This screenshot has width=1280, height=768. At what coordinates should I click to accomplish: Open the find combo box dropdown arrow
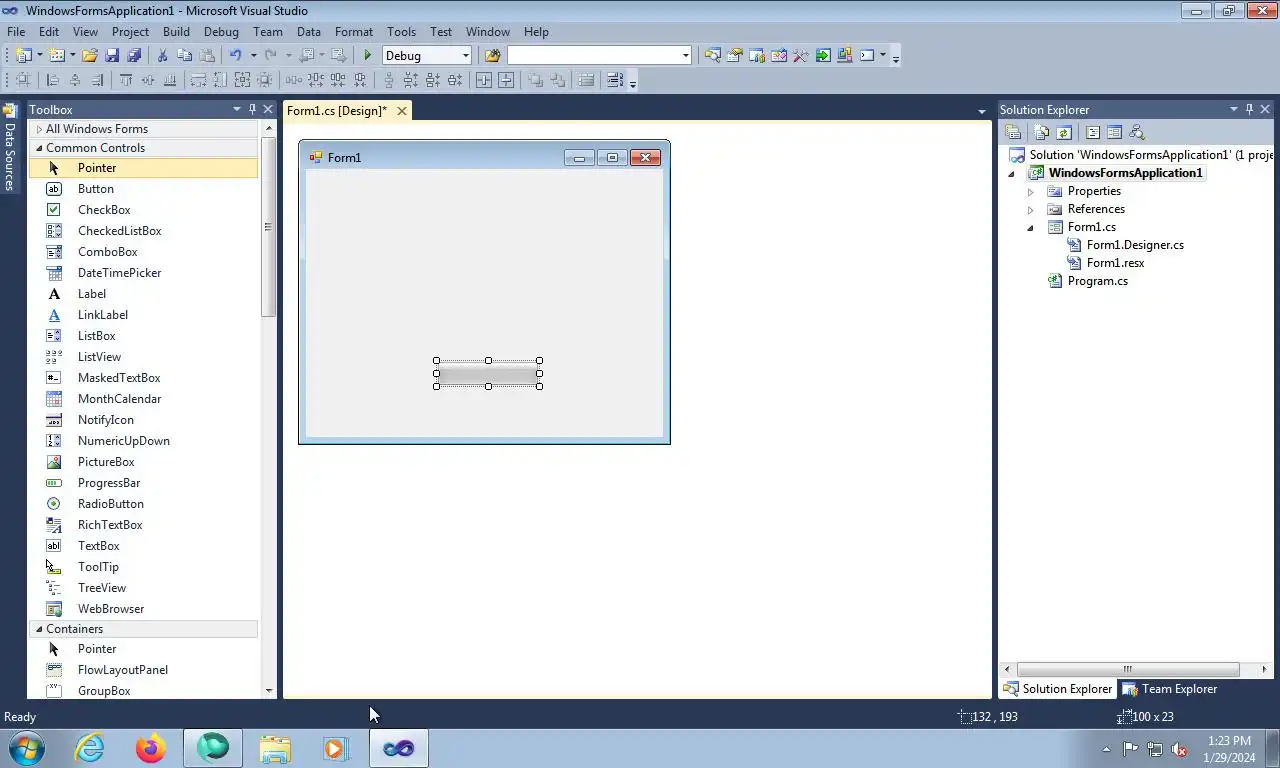pyautogui.click(x=686, y=56)
